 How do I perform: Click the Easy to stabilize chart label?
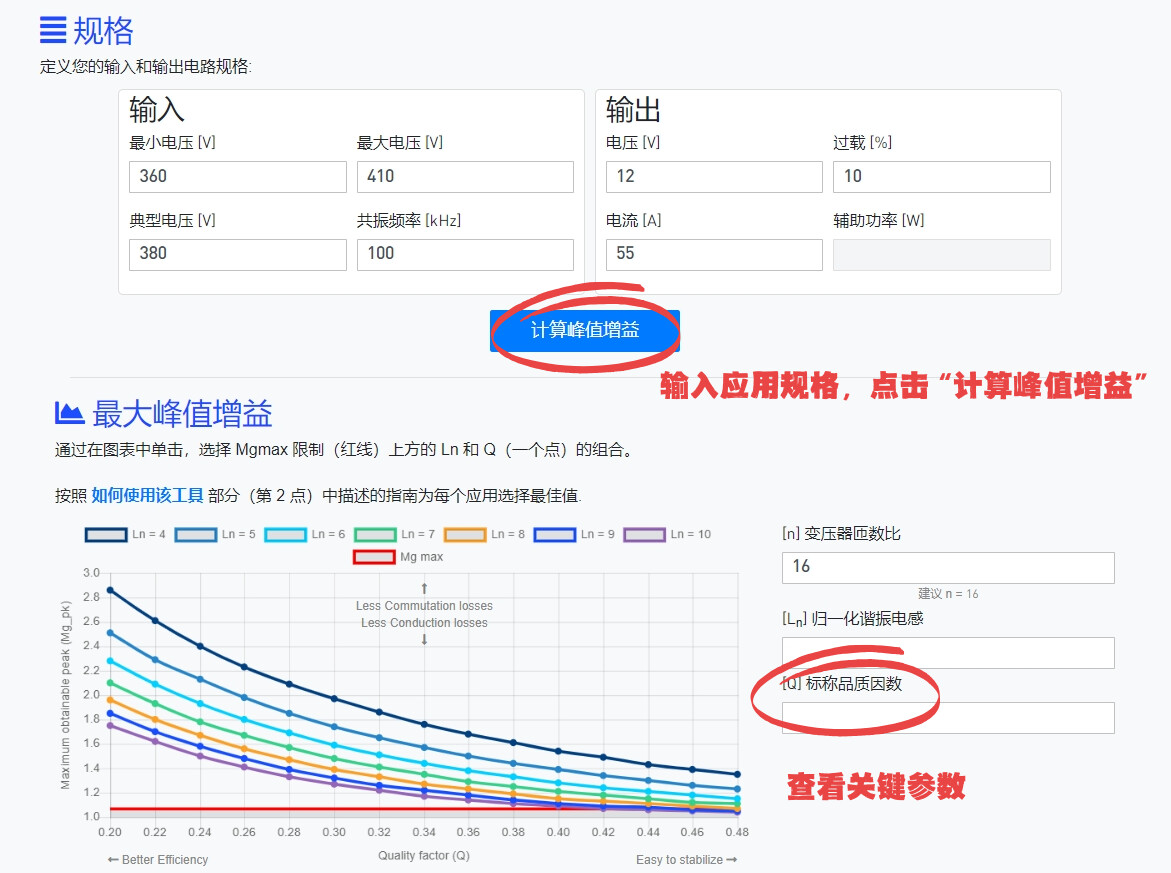click(686, 860)
